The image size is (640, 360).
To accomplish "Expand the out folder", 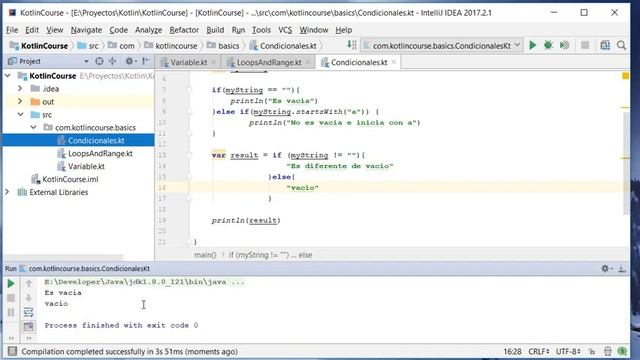I will 20,101.
